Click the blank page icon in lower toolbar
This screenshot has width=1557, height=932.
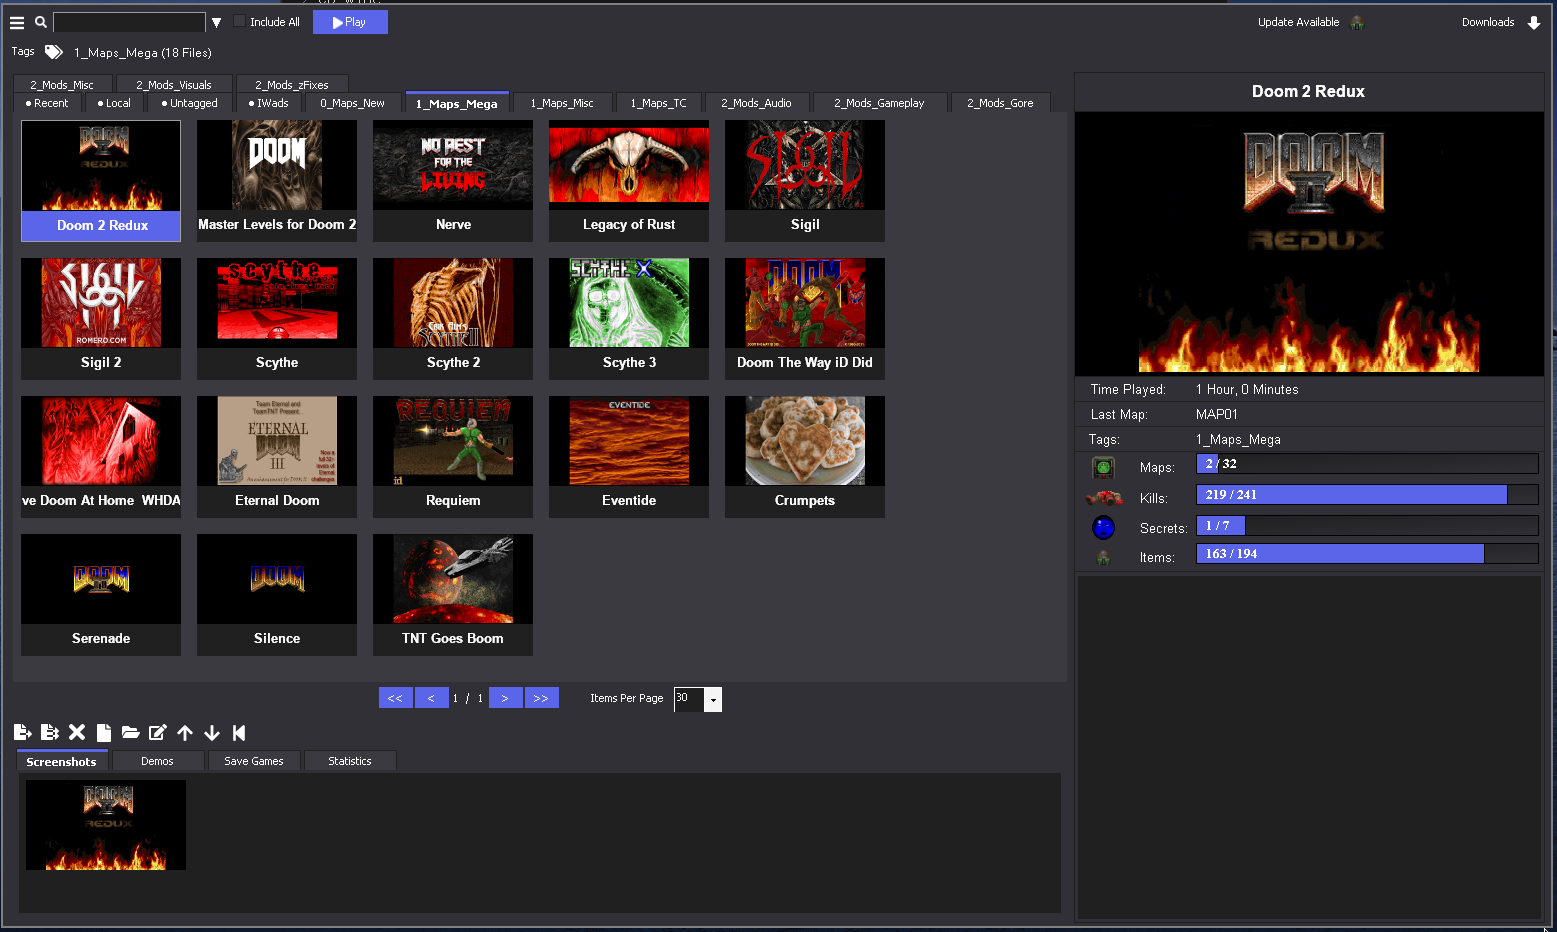(x=103, y=733)
